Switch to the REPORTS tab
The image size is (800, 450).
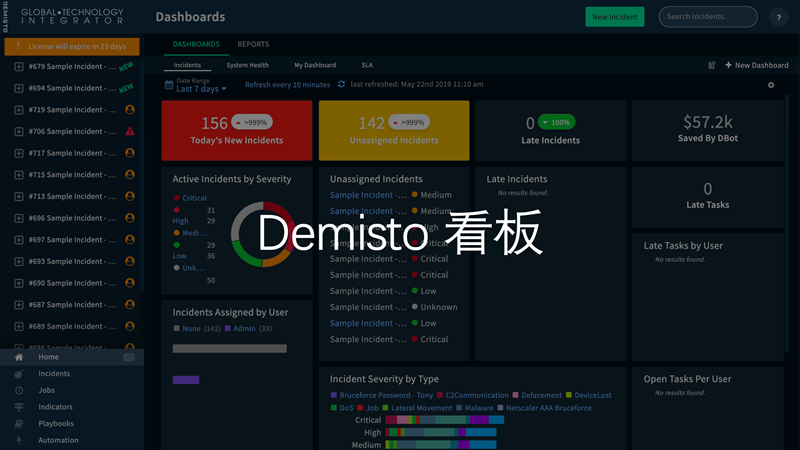[253, 44]
